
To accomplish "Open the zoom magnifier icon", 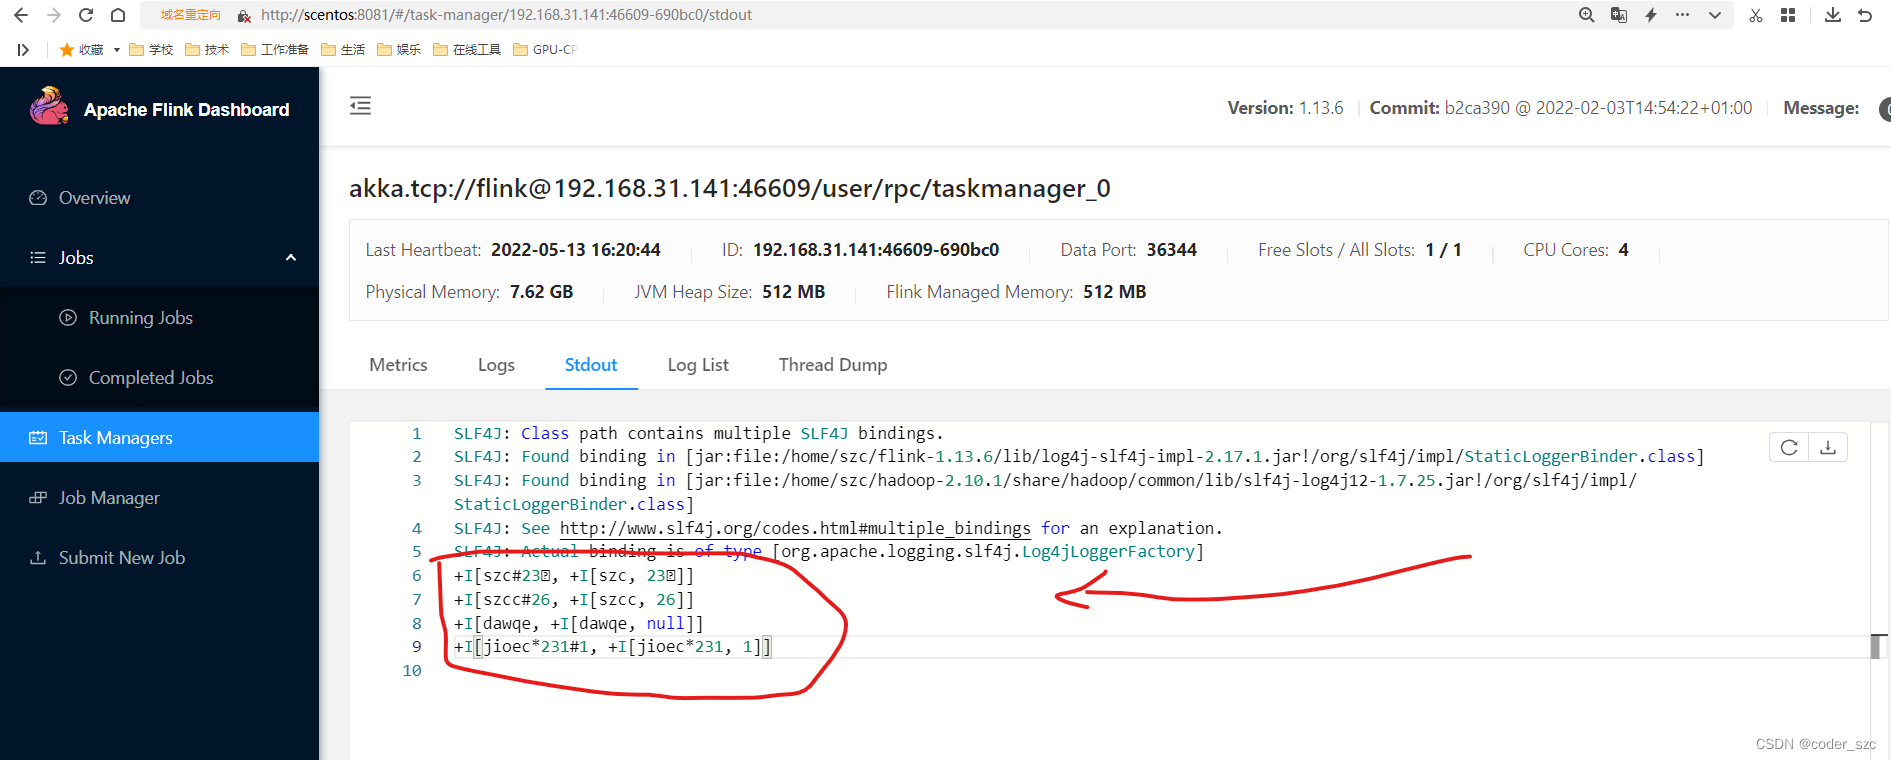I will [x=1587, y=15].
